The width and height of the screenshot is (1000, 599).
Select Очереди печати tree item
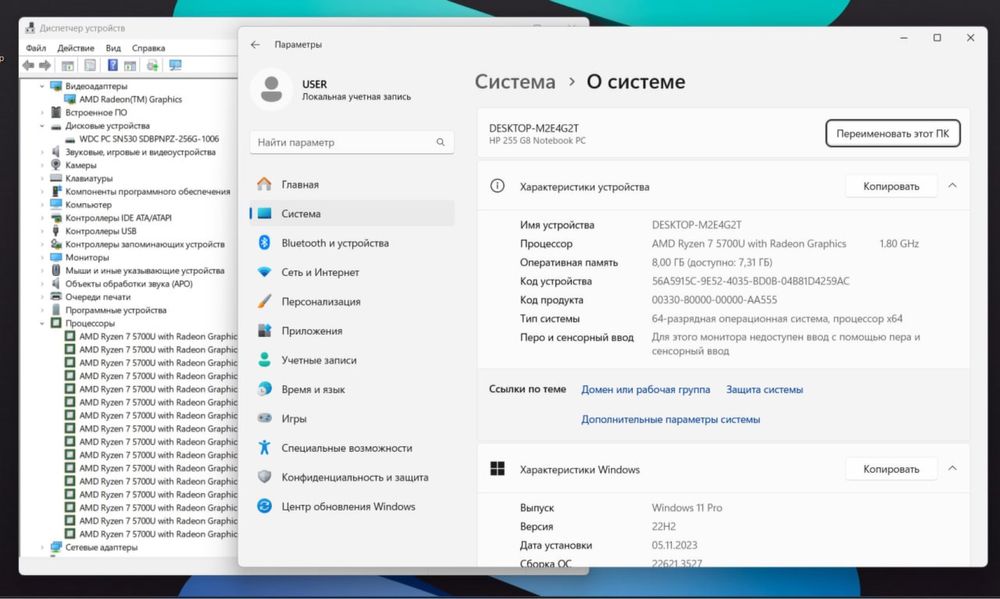(98, 297)
